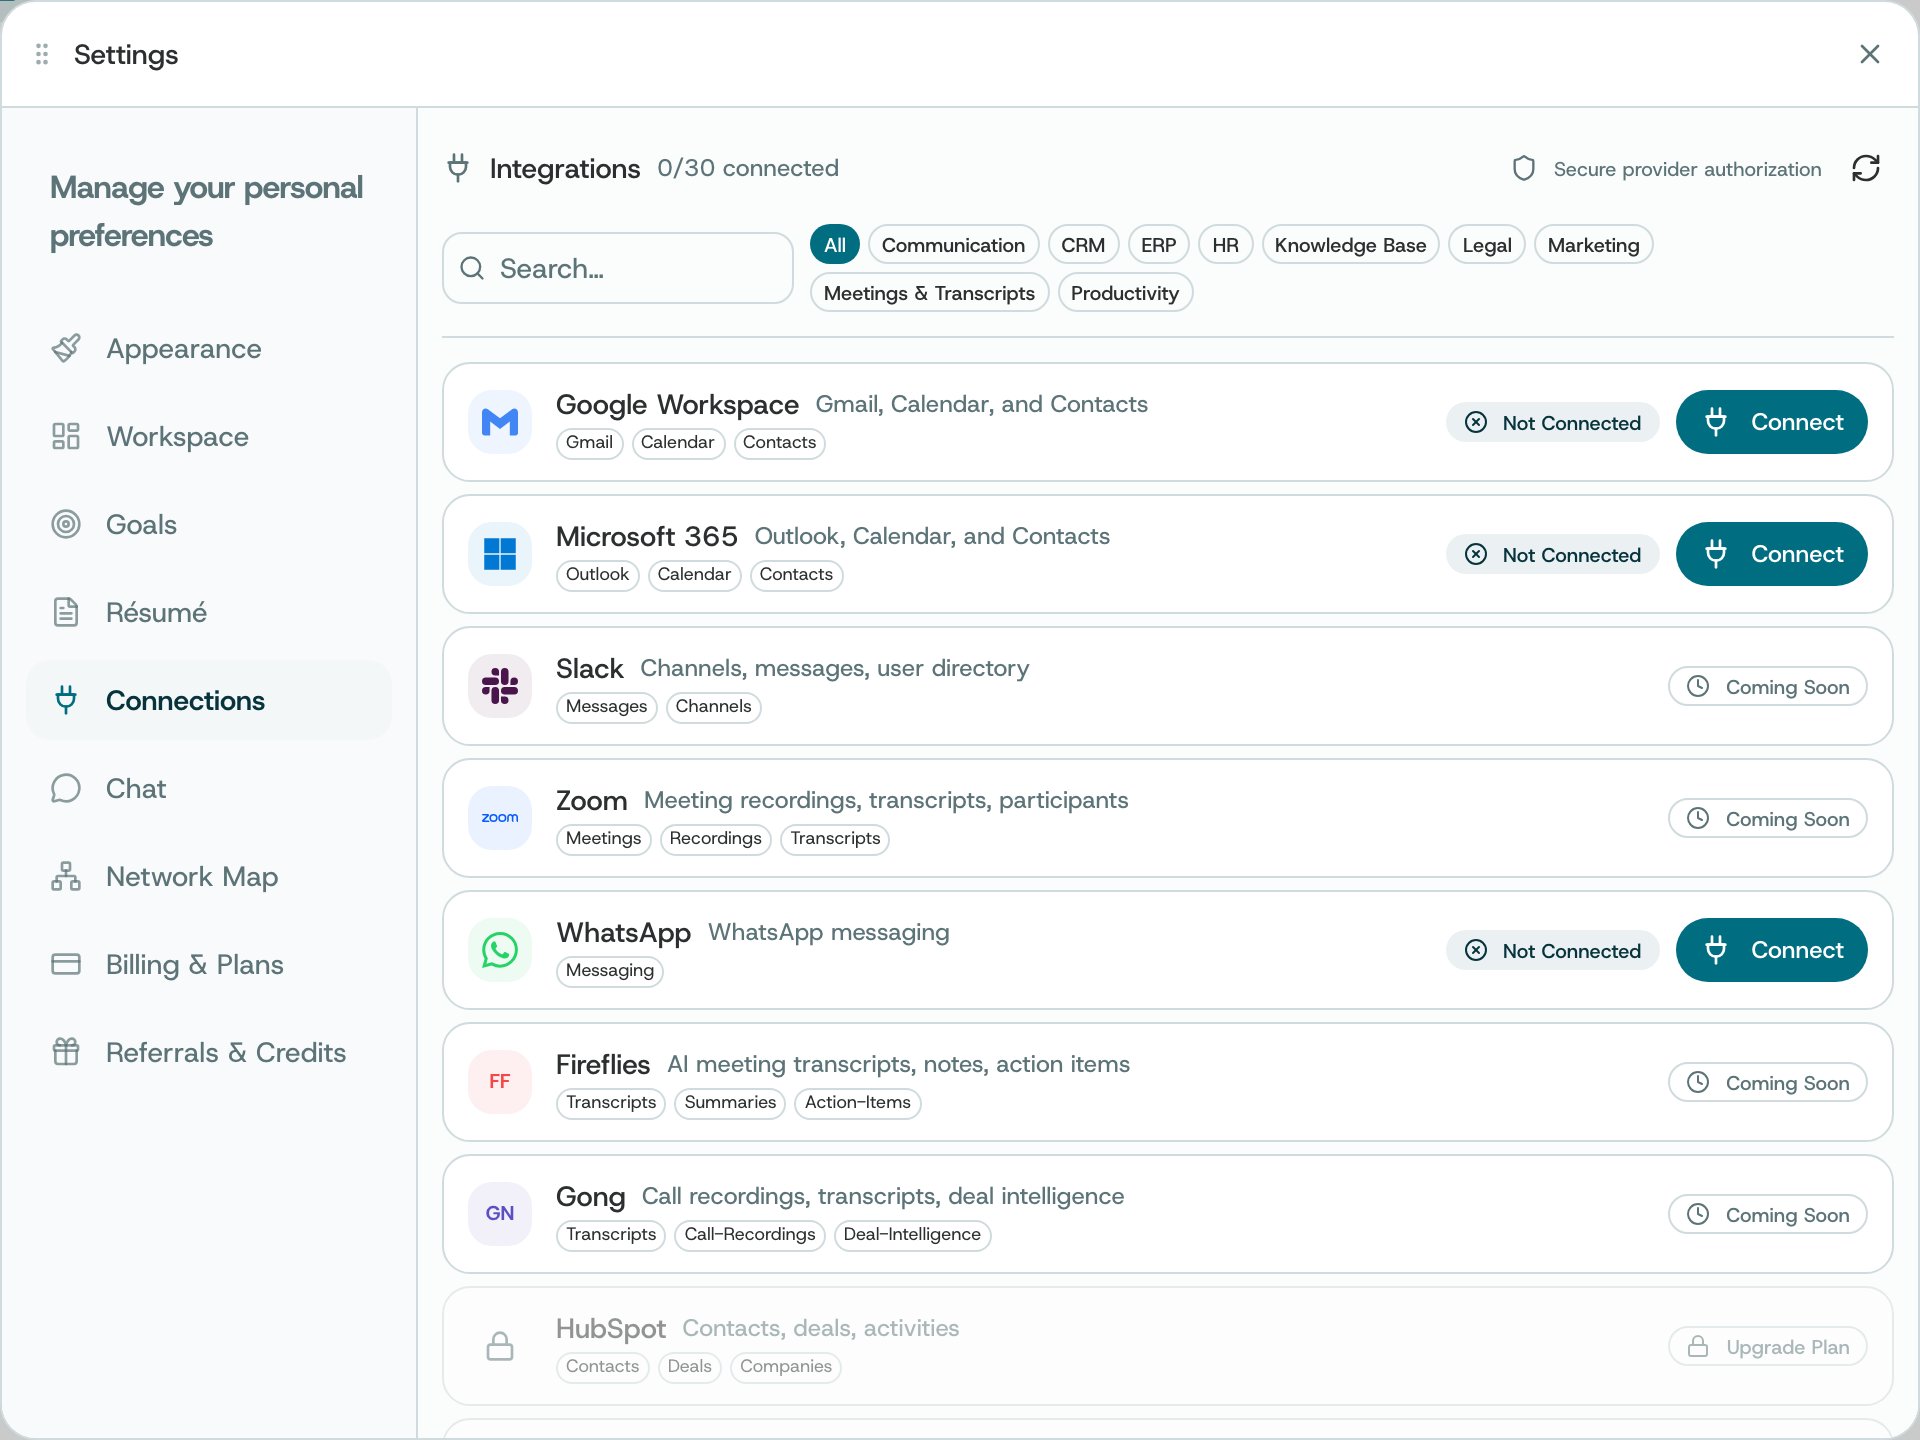Viewport: 1920px width, 1440px height.
Task: Click the Slack logo icon
Action: pos(500,686)
